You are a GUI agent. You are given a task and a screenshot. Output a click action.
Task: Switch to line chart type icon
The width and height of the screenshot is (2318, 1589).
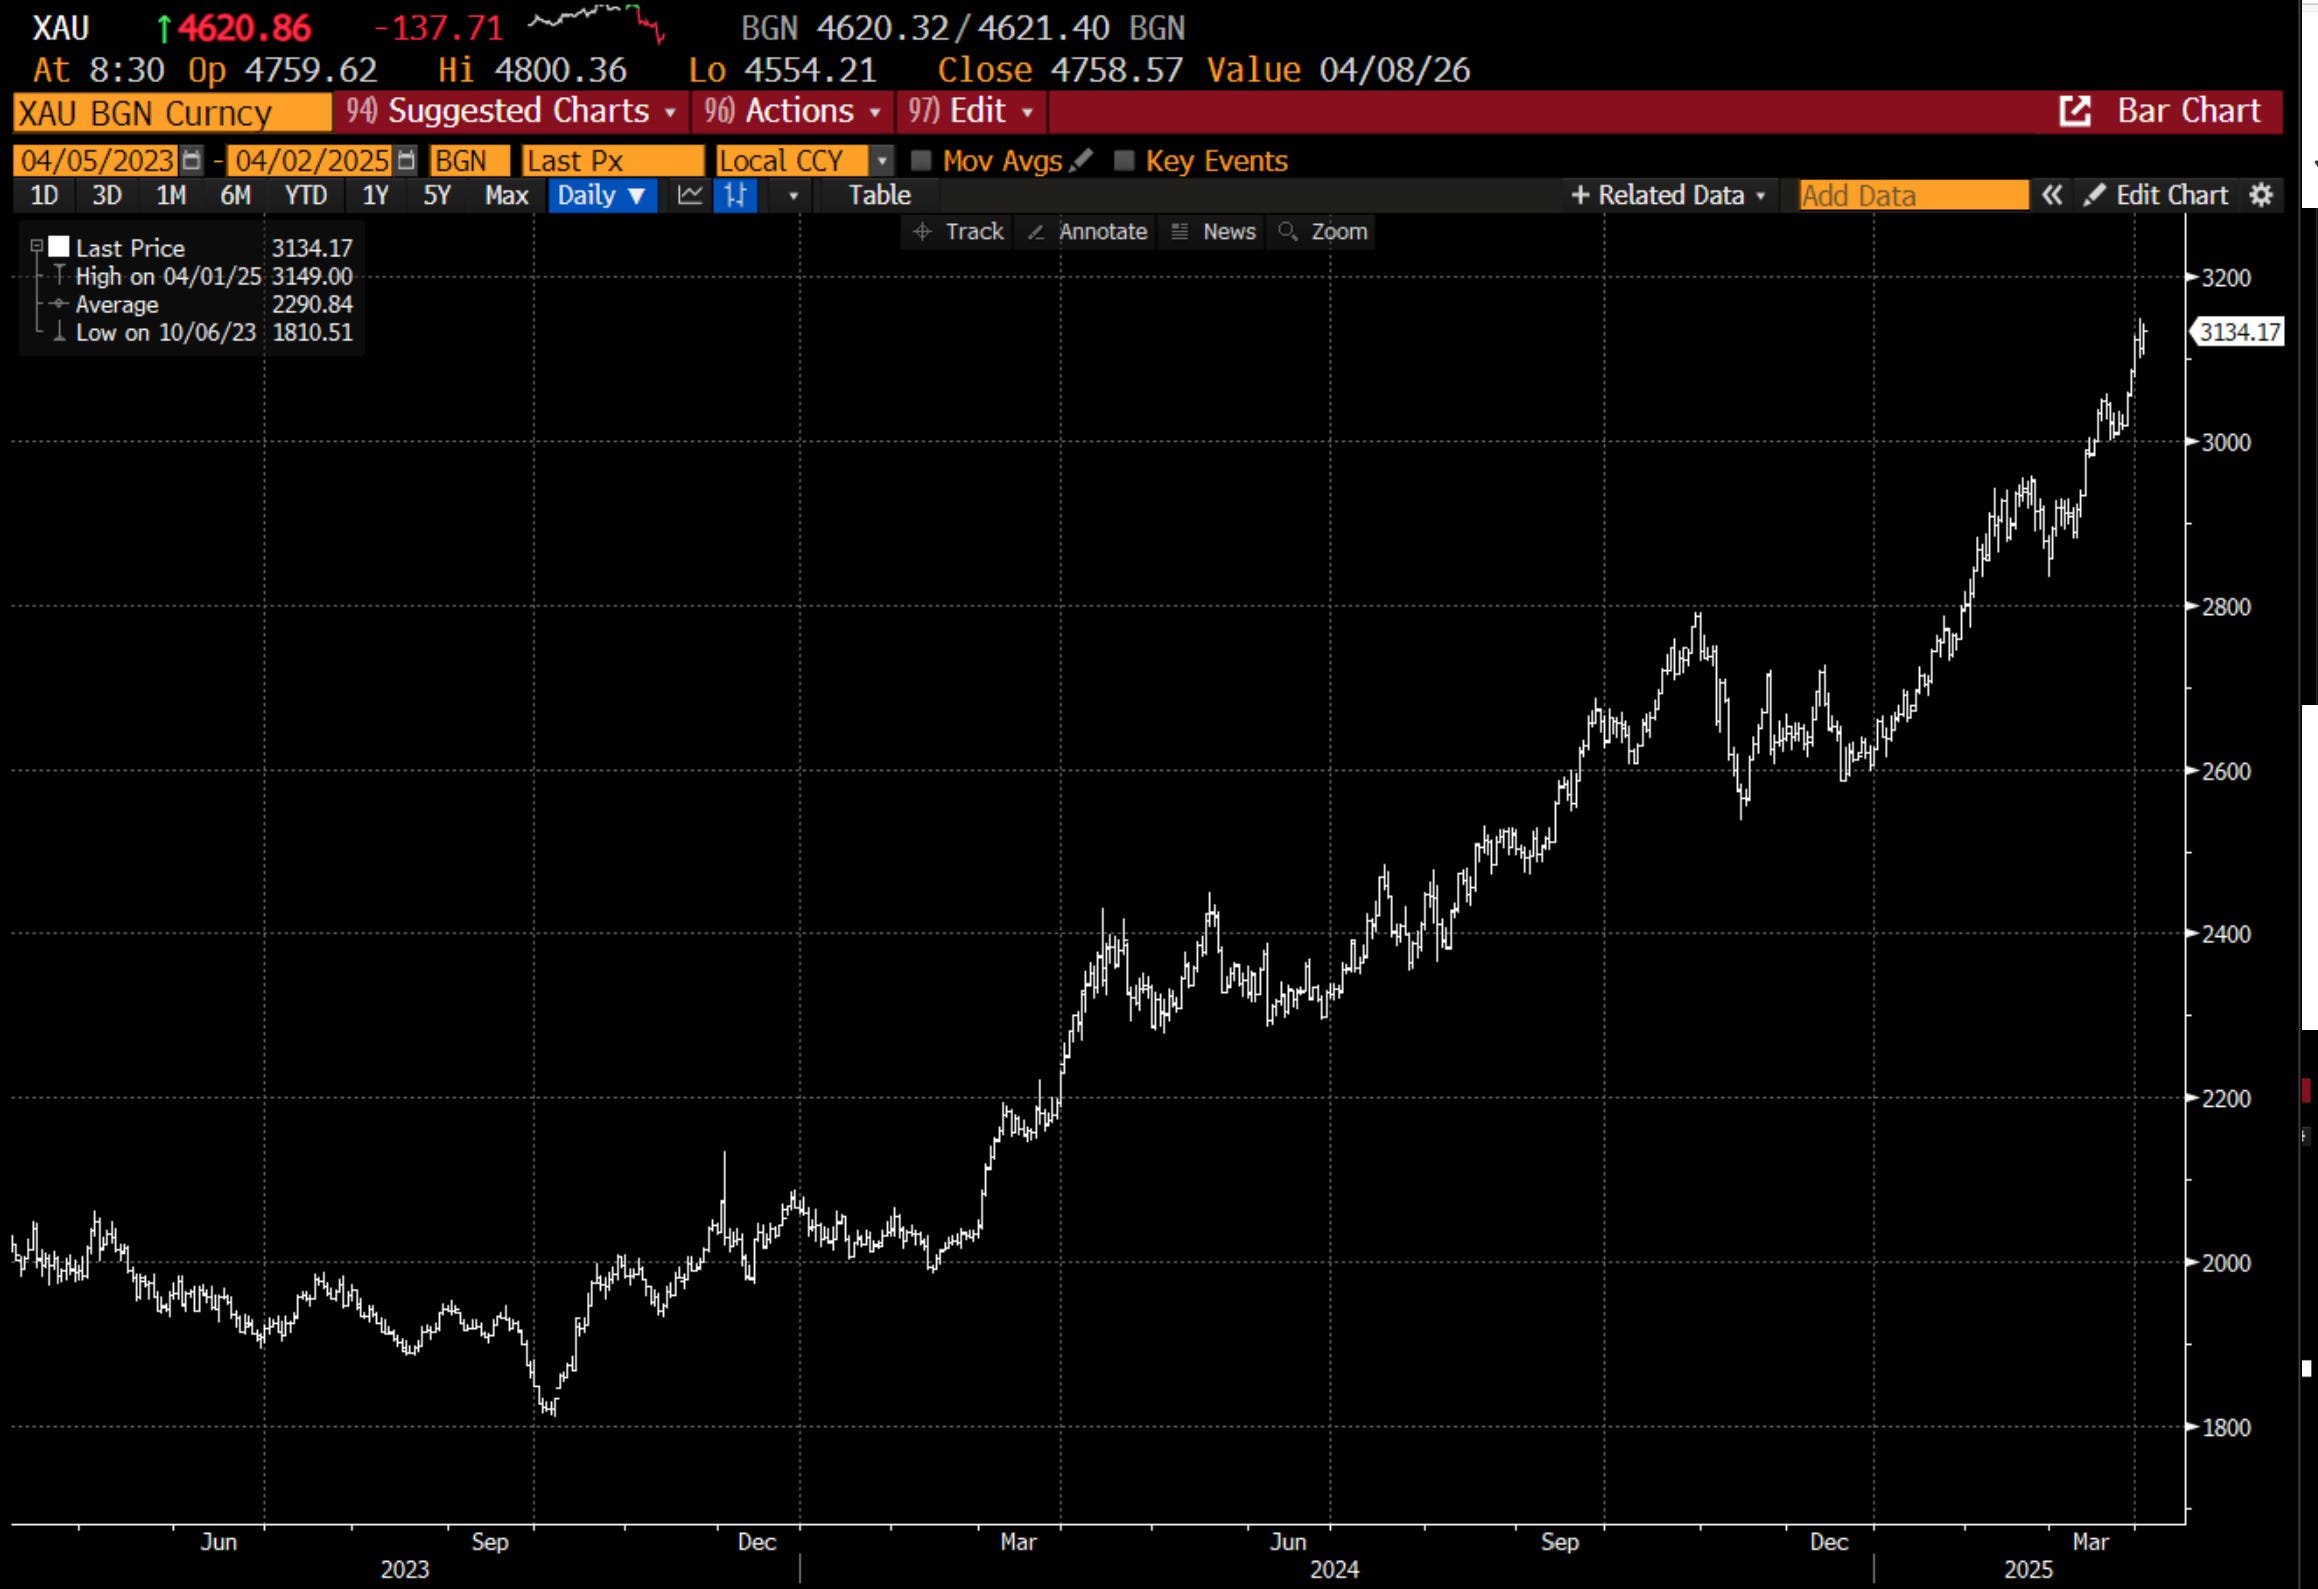pyautogui.click(x=689, y=195)
